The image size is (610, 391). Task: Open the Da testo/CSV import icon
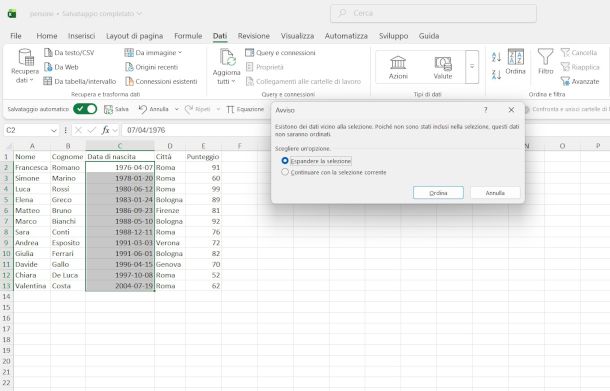pos(48,53)
